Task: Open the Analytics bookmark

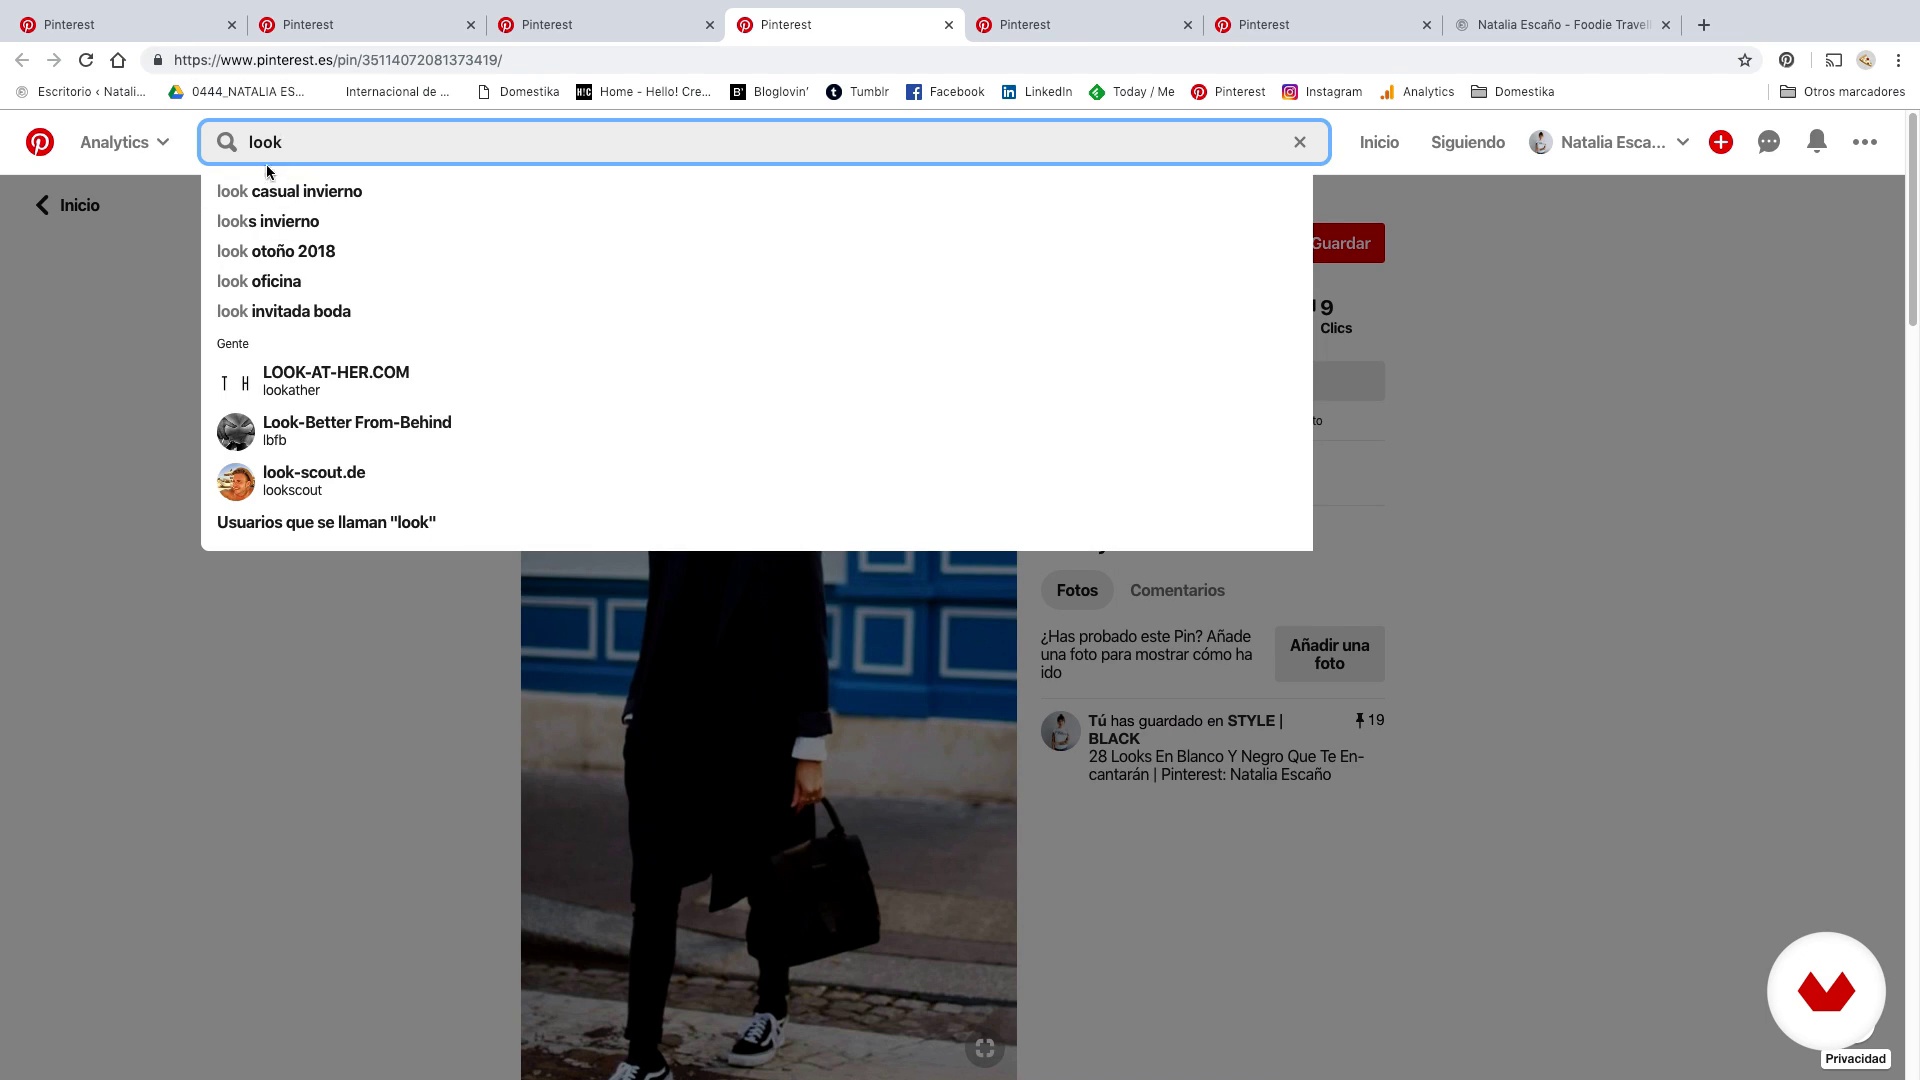Action: pyautogui.click(x=1417, y=92)
